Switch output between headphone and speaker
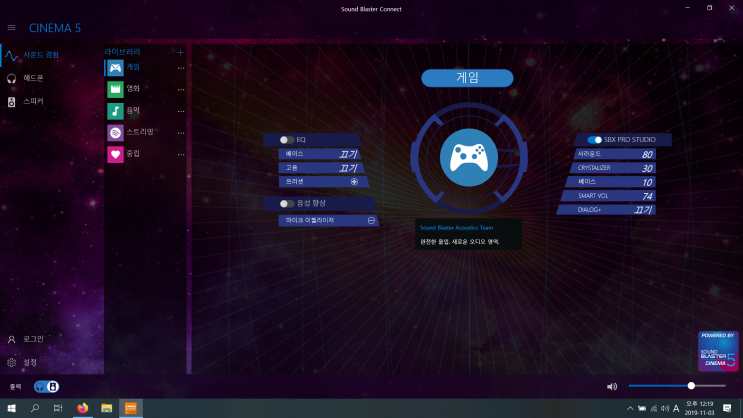Viewport: 743px width, 418px height. (x=46, y=387)
